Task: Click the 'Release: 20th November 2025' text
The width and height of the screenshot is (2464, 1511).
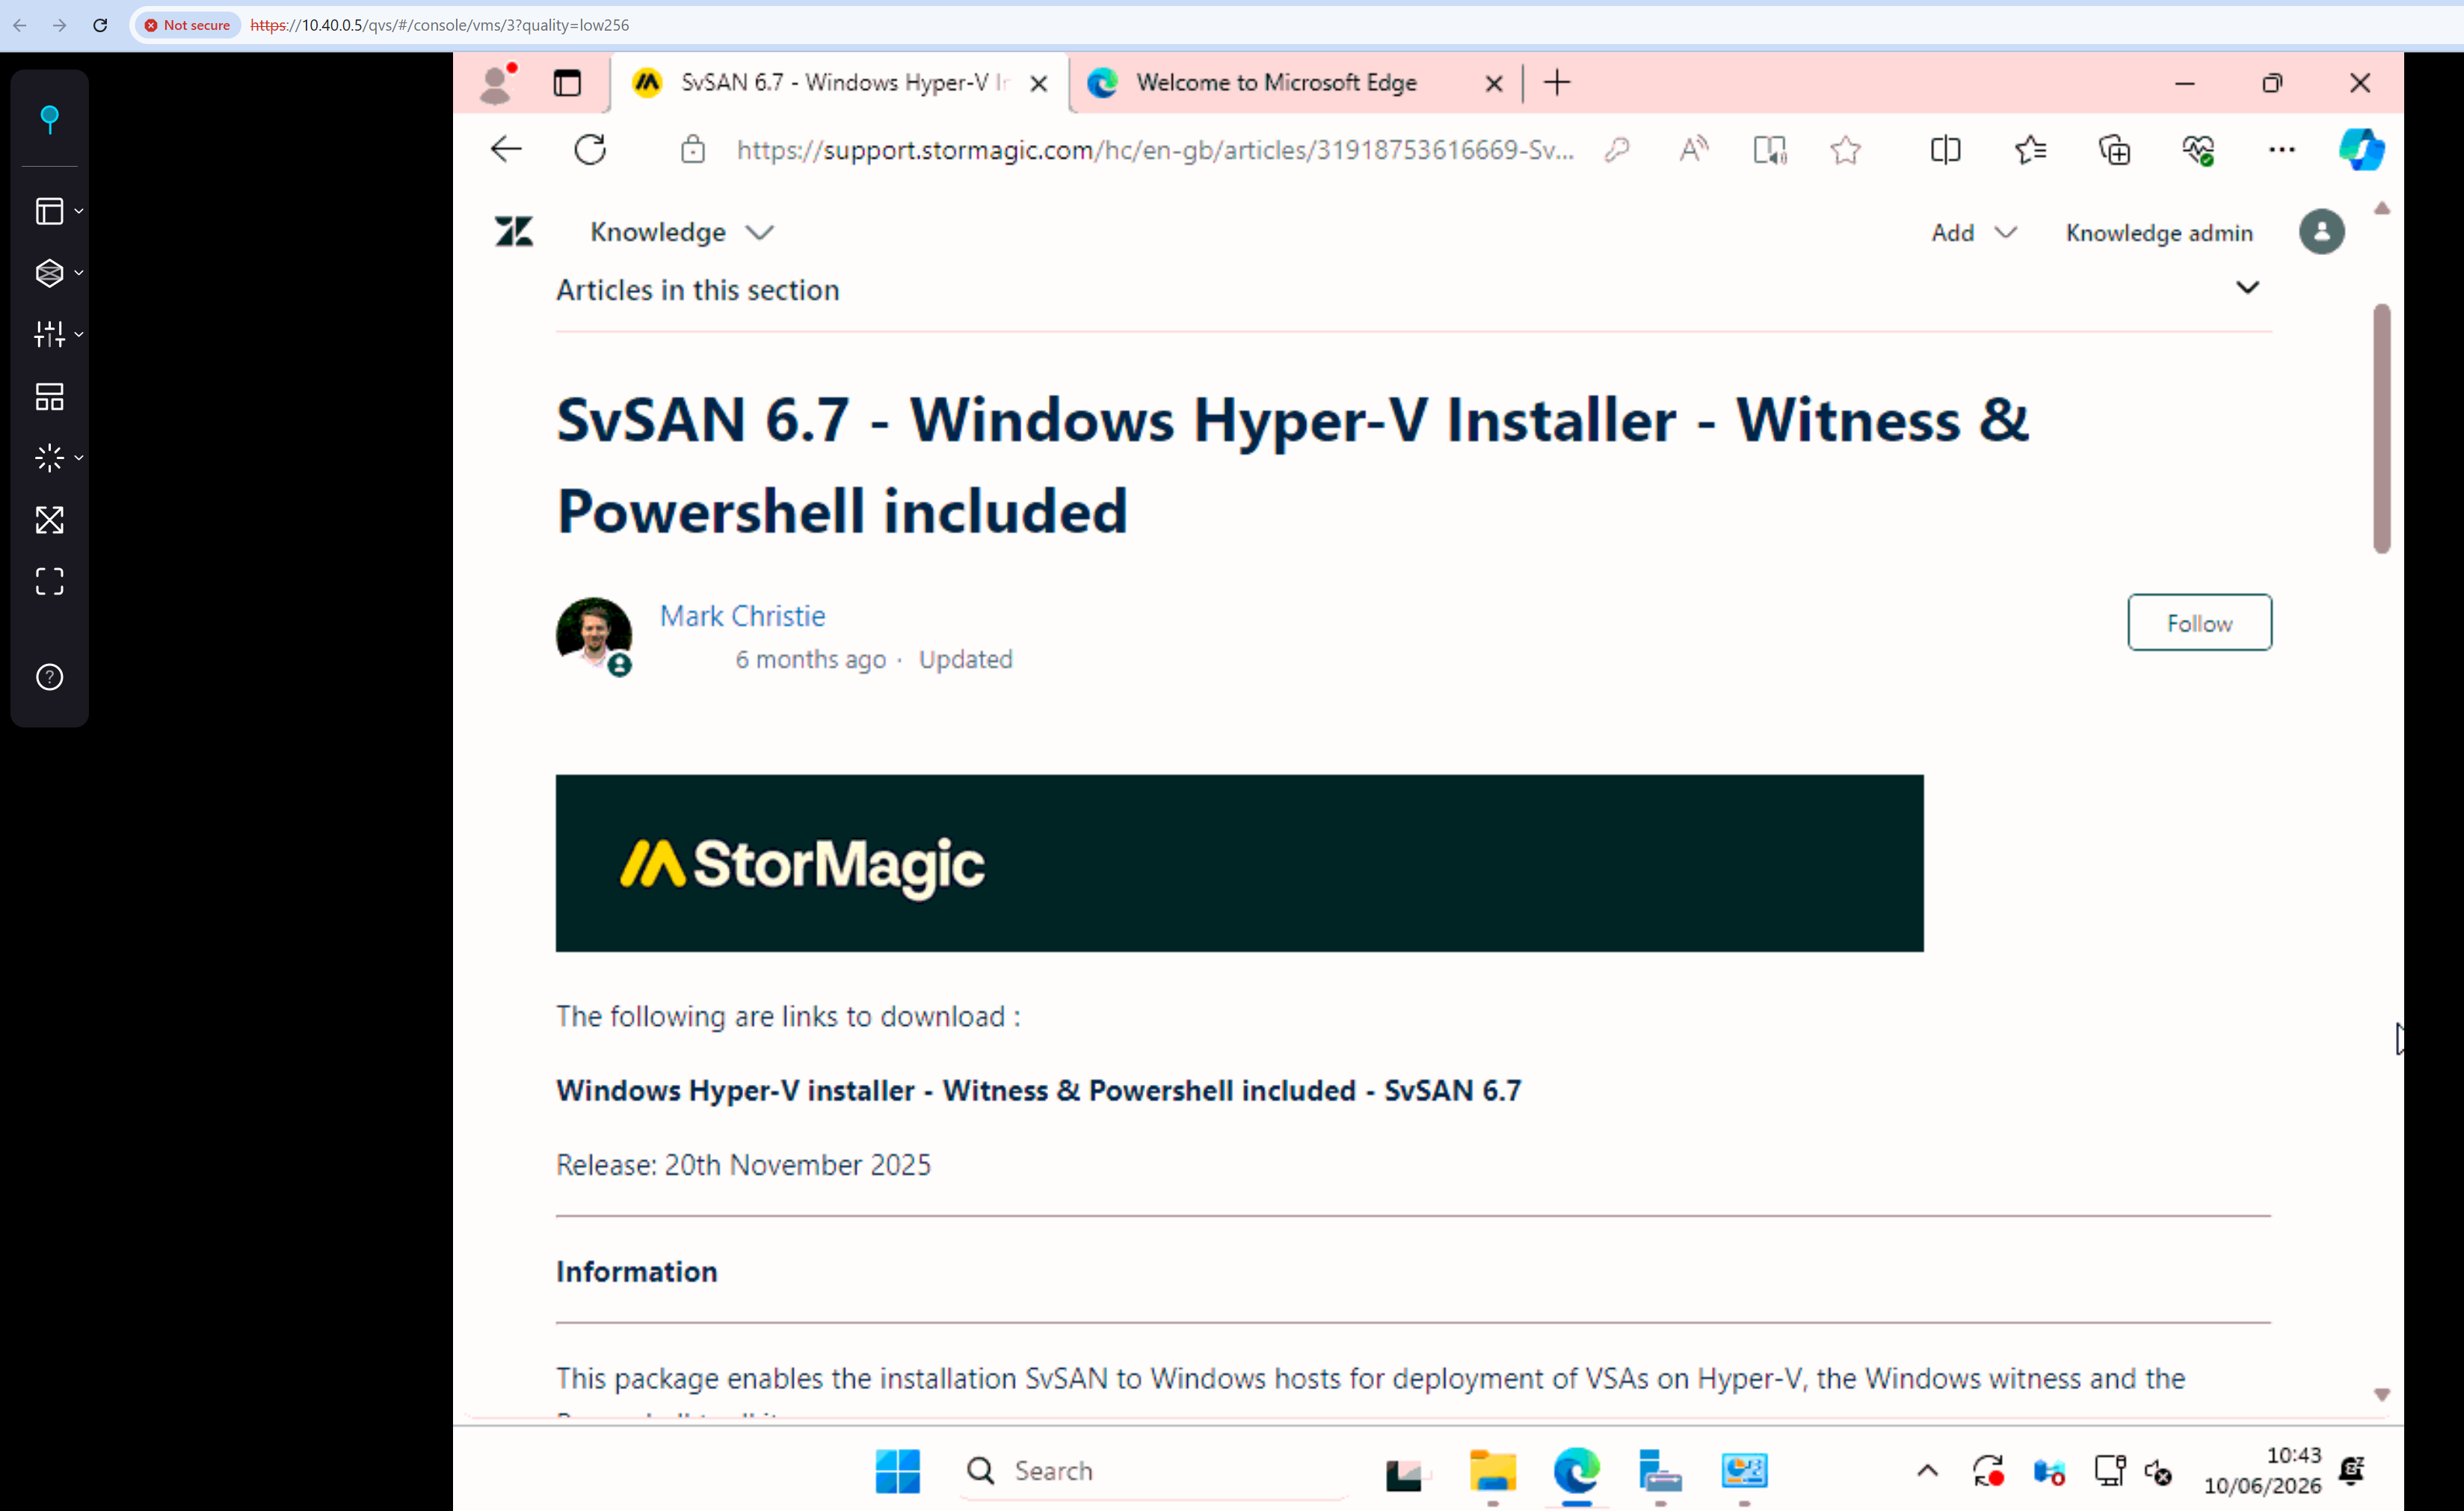Action: [743, 1164]
